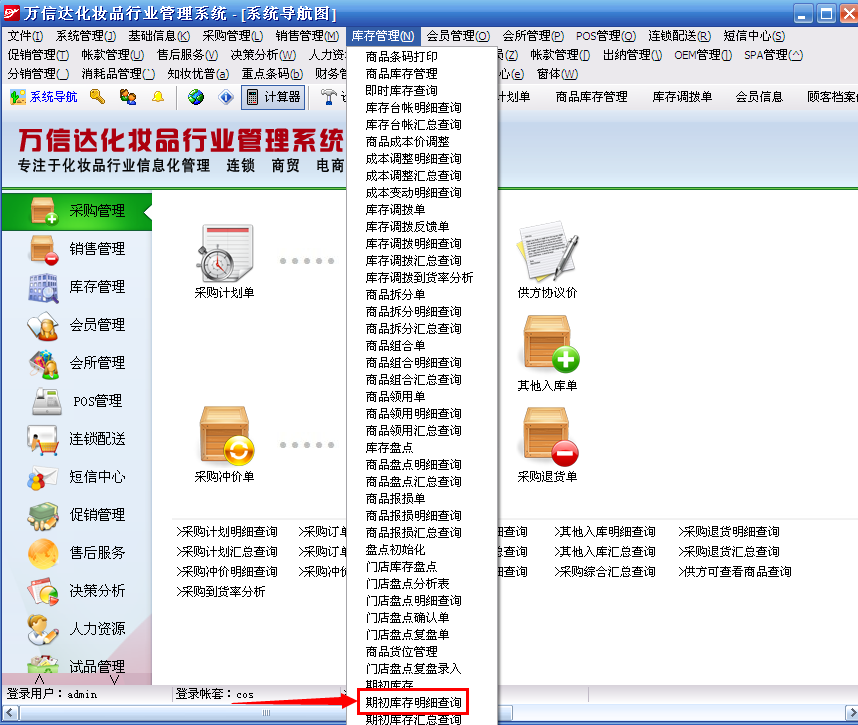Click the horizontal scrollbar right arrow

point(851,713)
